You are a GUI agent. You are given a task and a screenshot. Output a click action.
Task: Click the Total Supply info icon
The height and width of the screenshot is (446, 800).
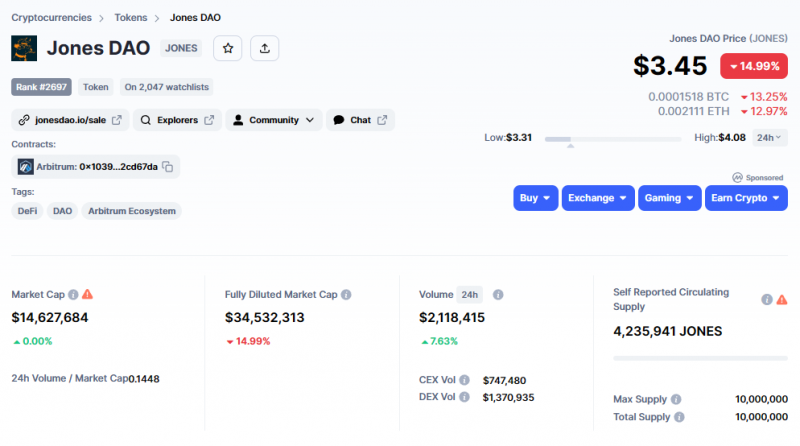click(x=679, y=417)
